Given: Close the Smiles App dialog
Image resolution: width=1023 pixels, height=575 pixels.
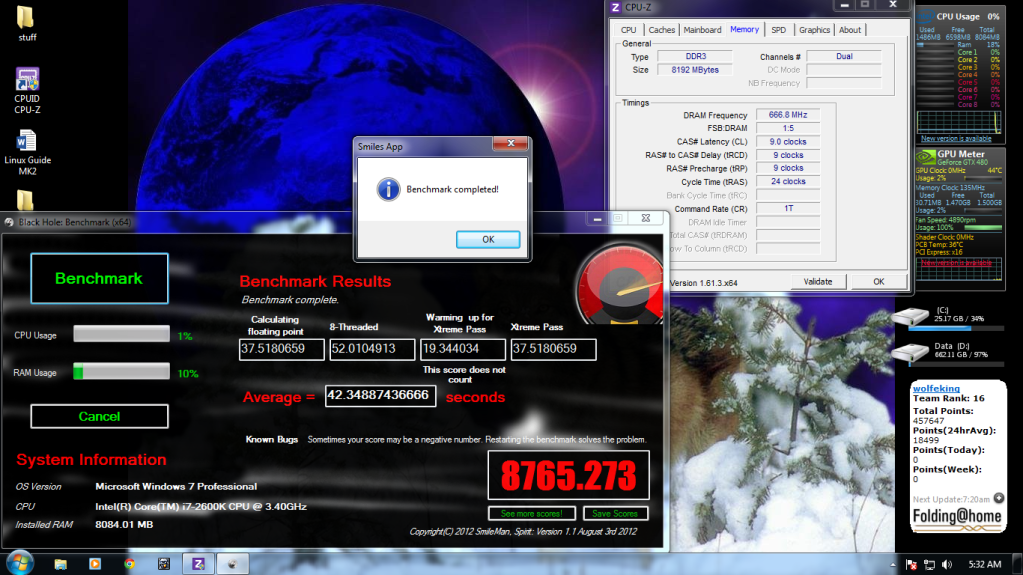Looking at the screenshot, I should click(511, 144).
